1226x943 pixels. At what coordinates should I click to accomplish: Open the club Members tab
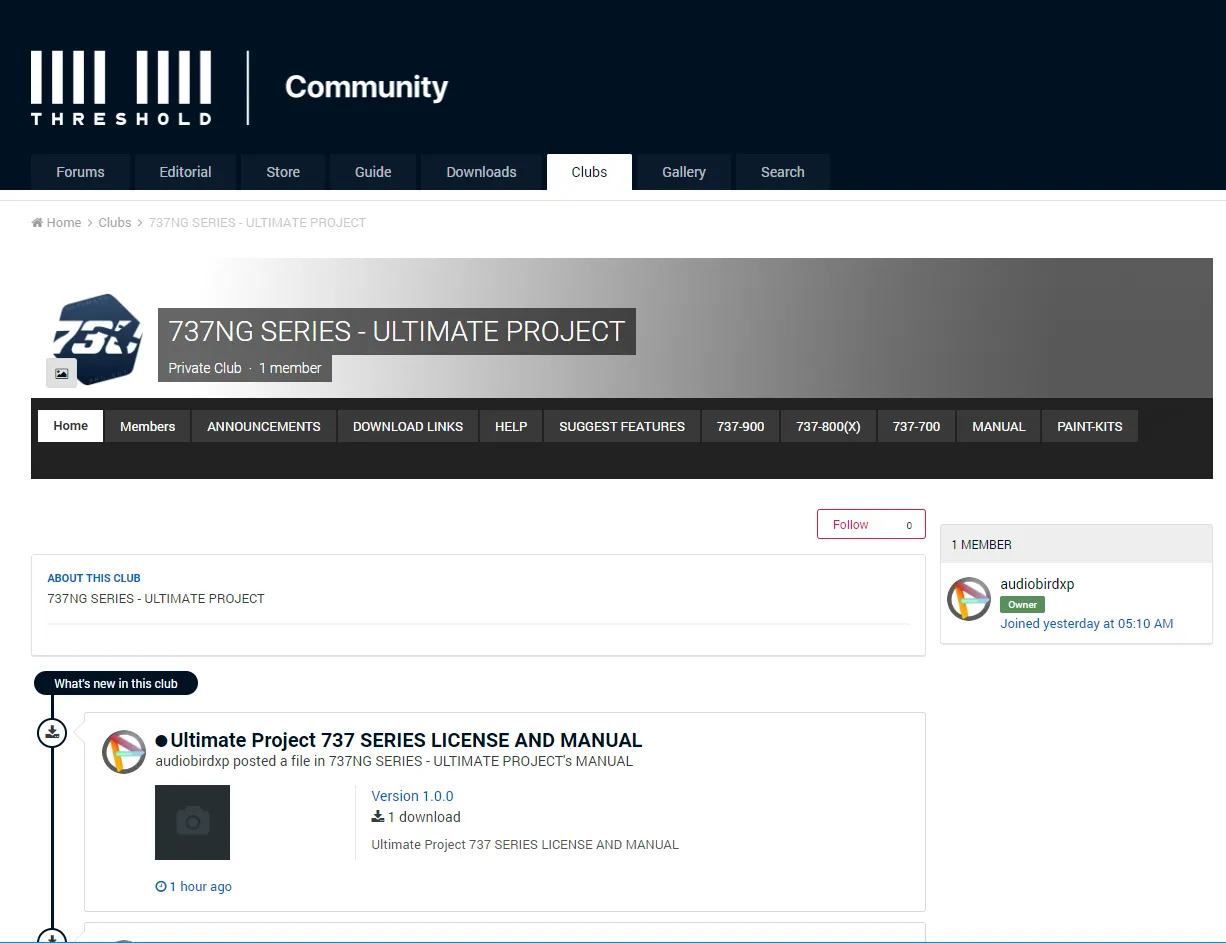point(147,426)
